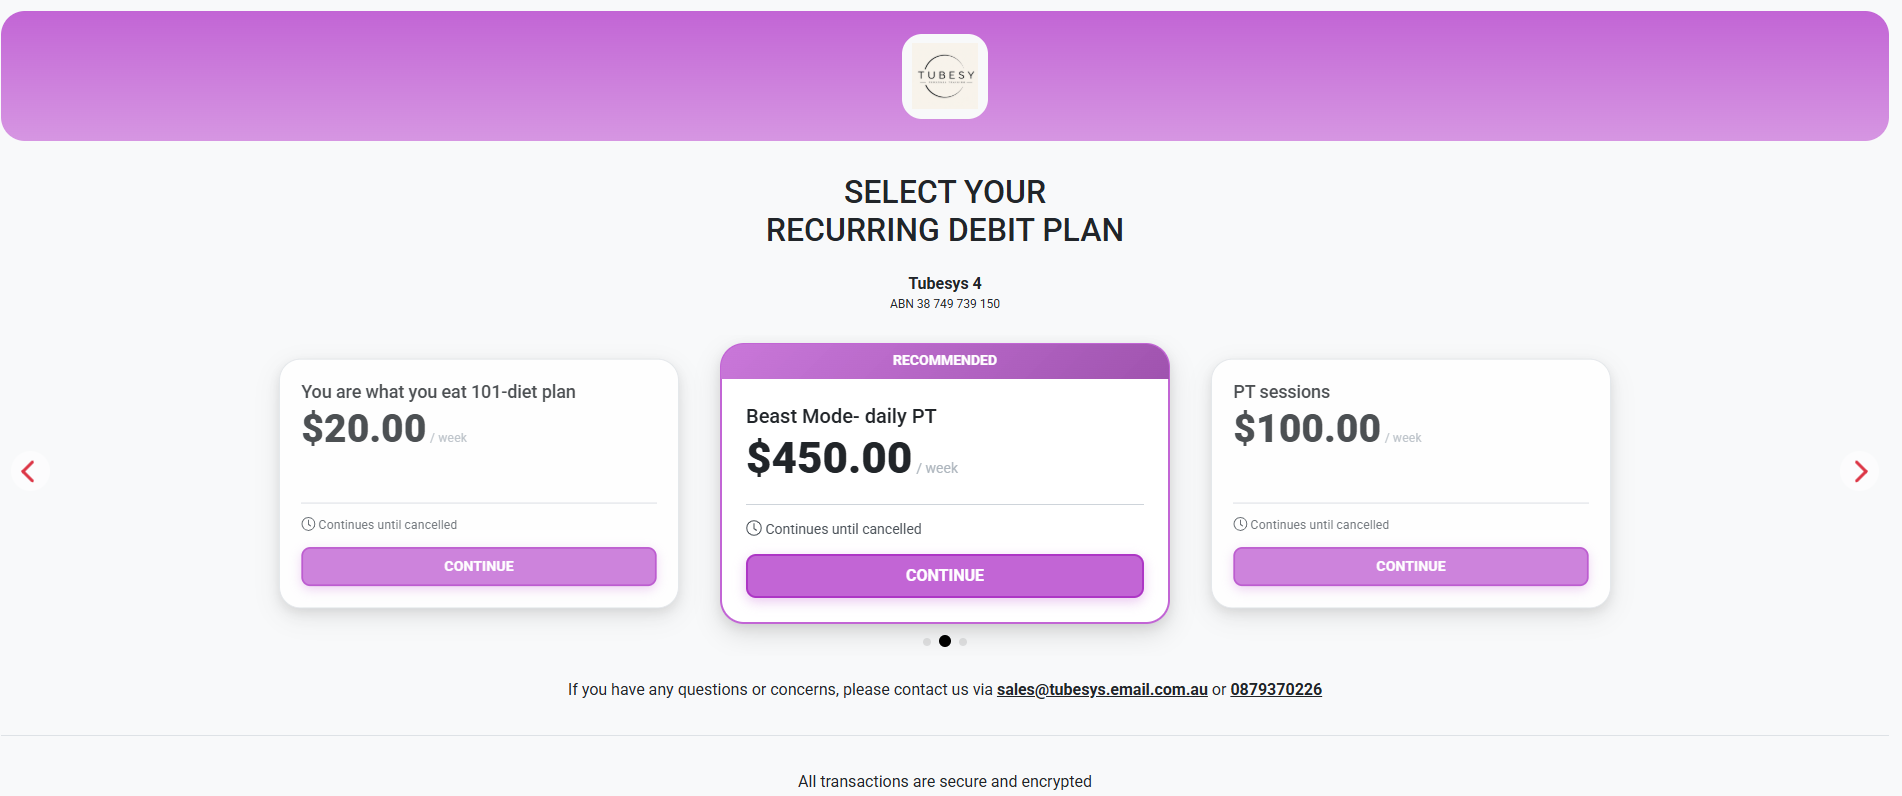The image size is (1902, 796).
Task: Select first carousel pagination dot
Action: click(x=927, y=642)
